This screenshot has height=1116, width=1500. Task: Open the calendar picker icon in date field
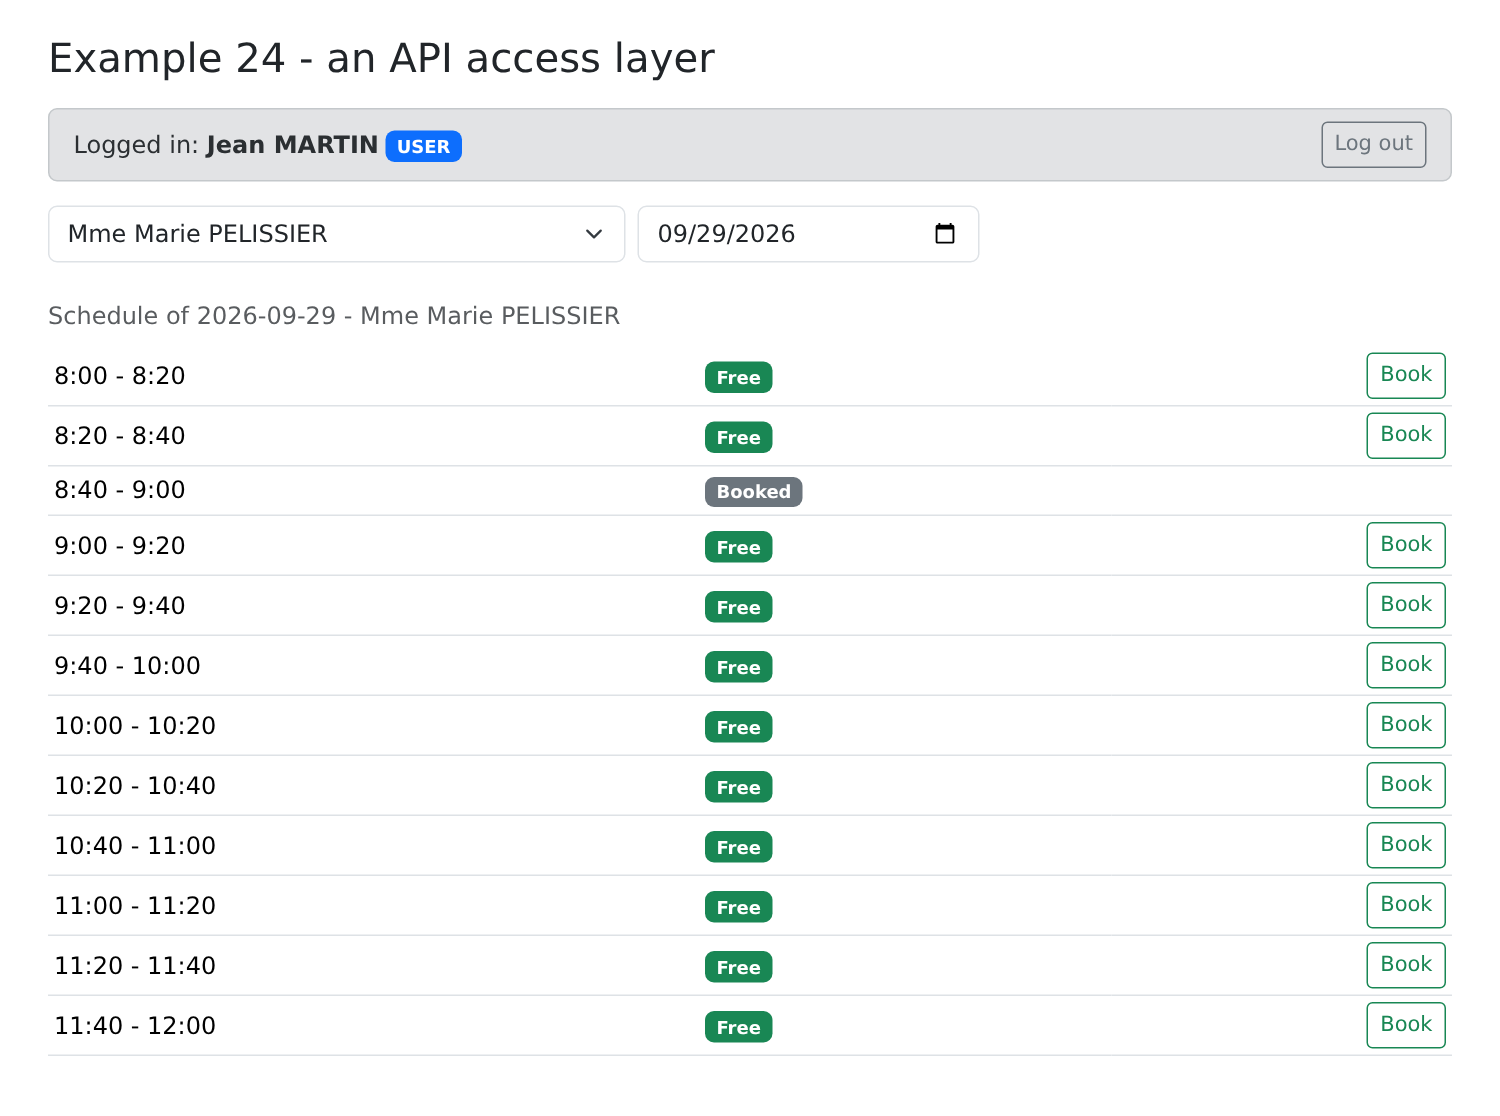[x=944, y=234]
